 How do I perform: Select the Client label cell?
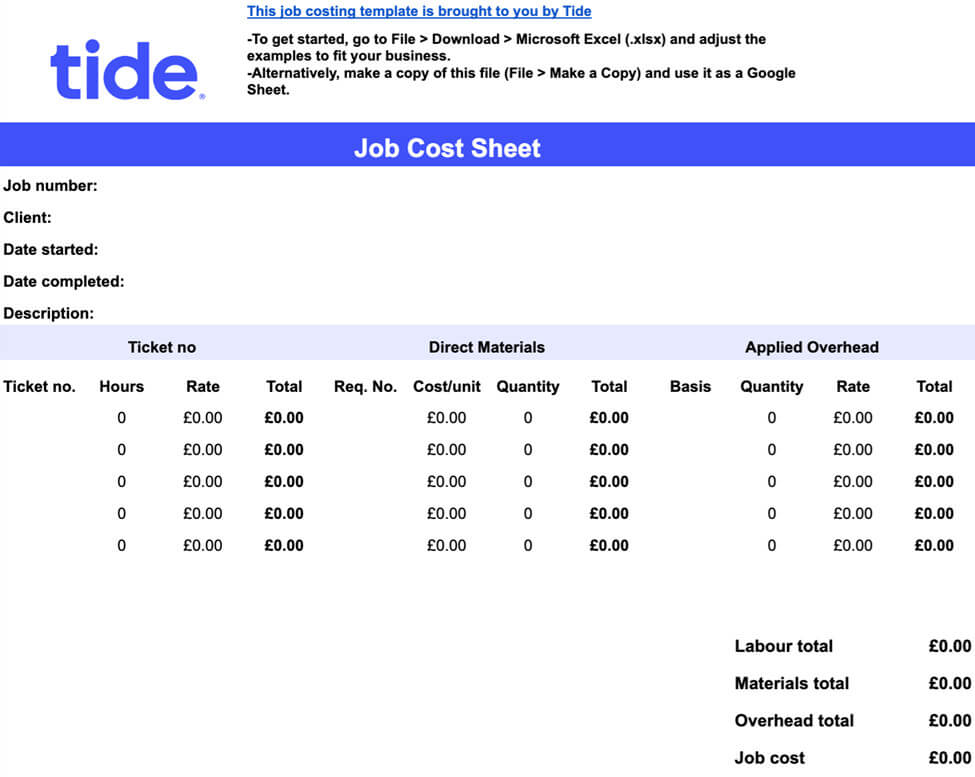click(x=27, y=218)
